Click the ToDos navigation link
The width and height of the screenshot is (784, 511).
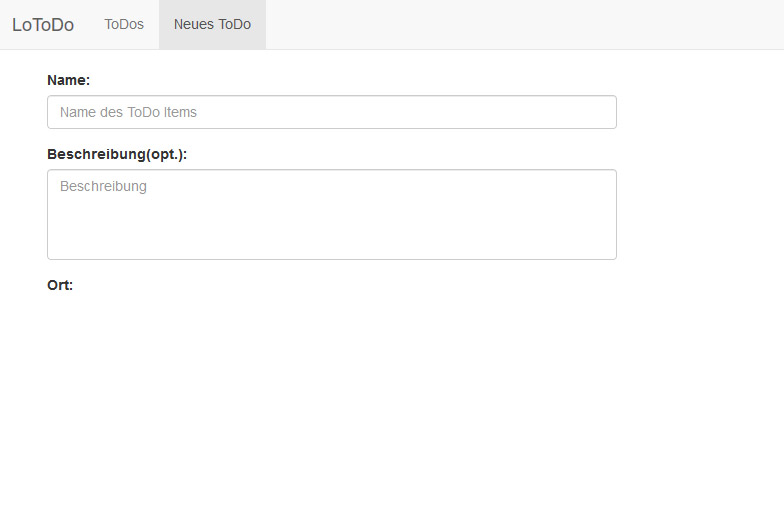[124, 24]
